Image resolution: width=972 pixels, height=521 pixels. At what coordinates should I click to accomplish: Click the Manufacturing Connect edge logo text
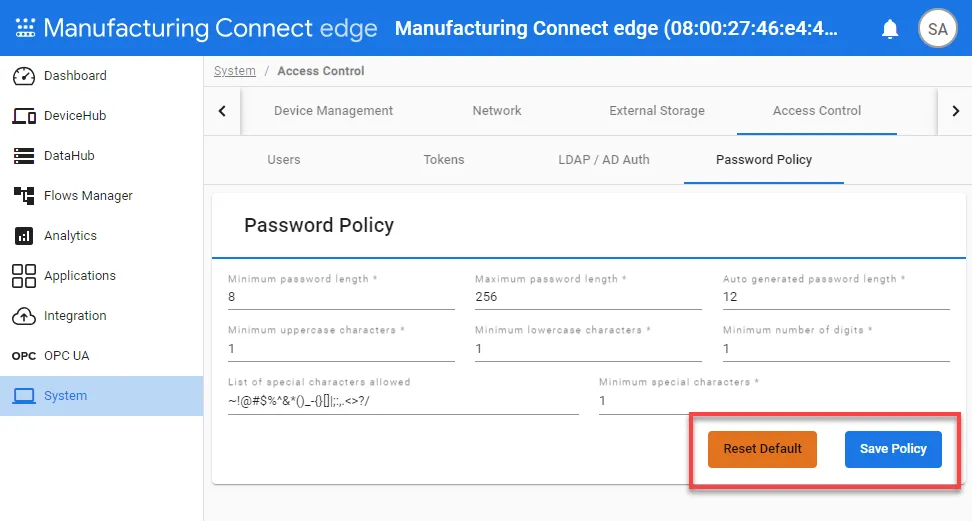210,29
